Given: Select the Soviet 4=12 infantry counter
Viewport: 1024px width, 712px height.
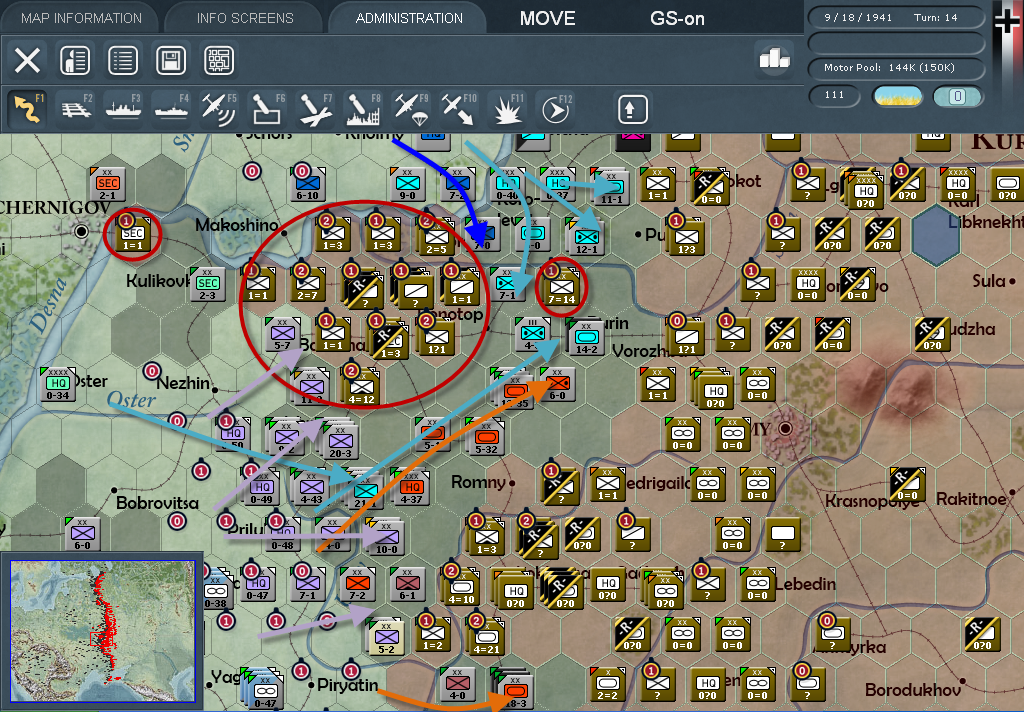Looking at the screenshot, I should pyautogui.click(x=362, y=388).
